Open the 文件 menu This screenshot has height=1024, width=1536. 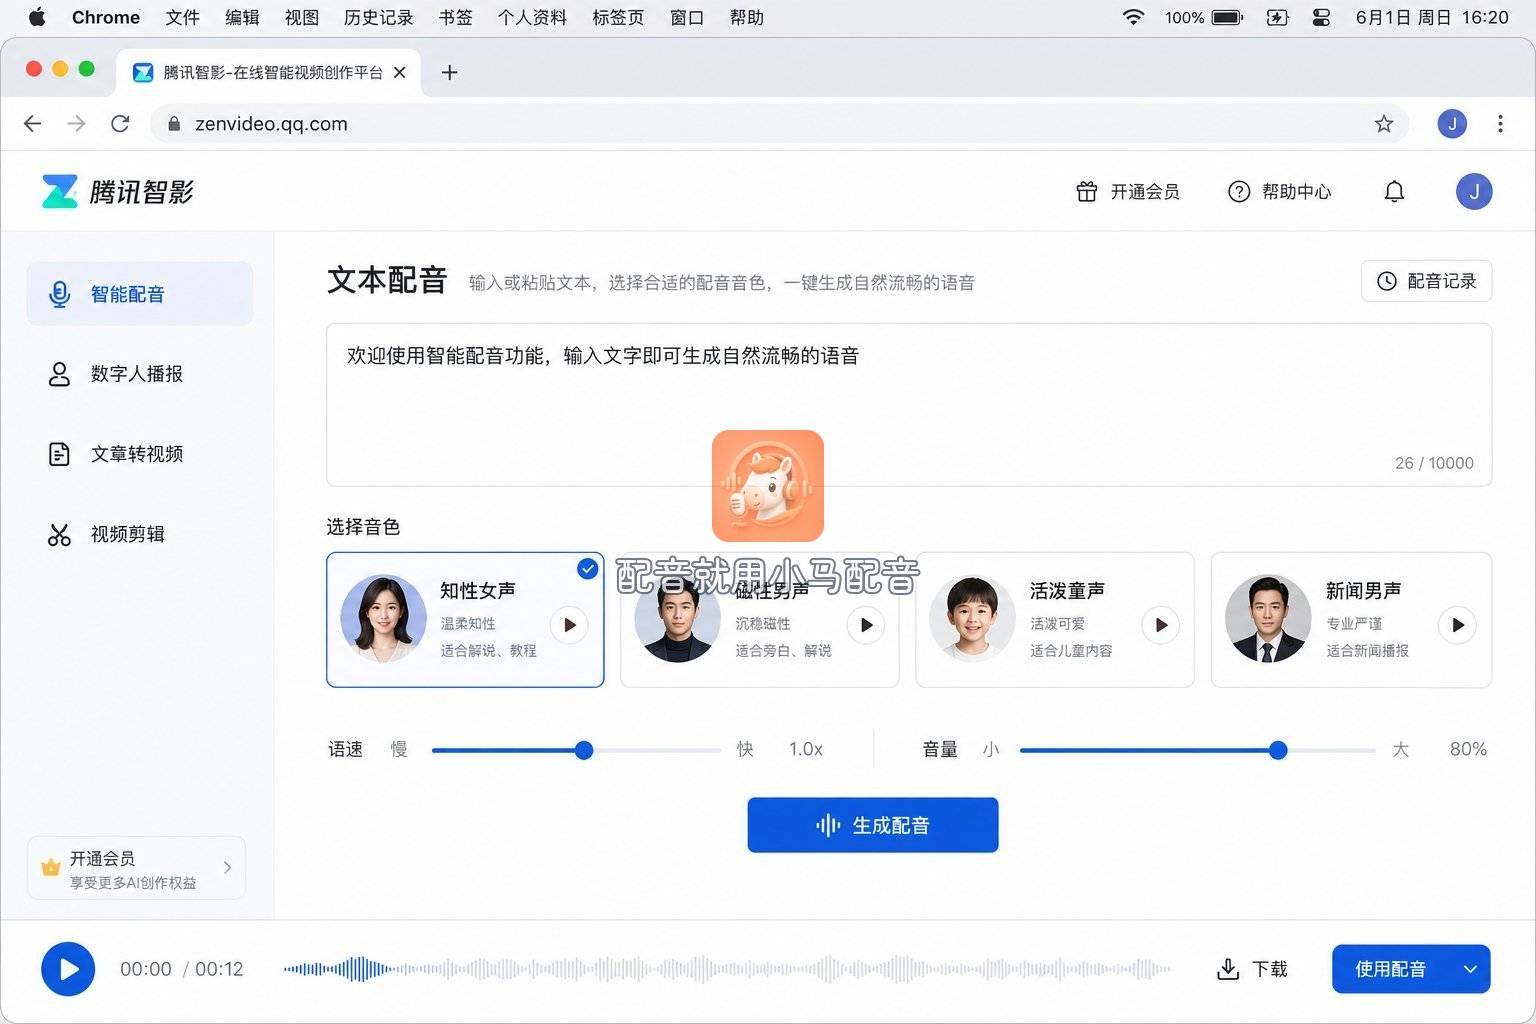point(182,17)
